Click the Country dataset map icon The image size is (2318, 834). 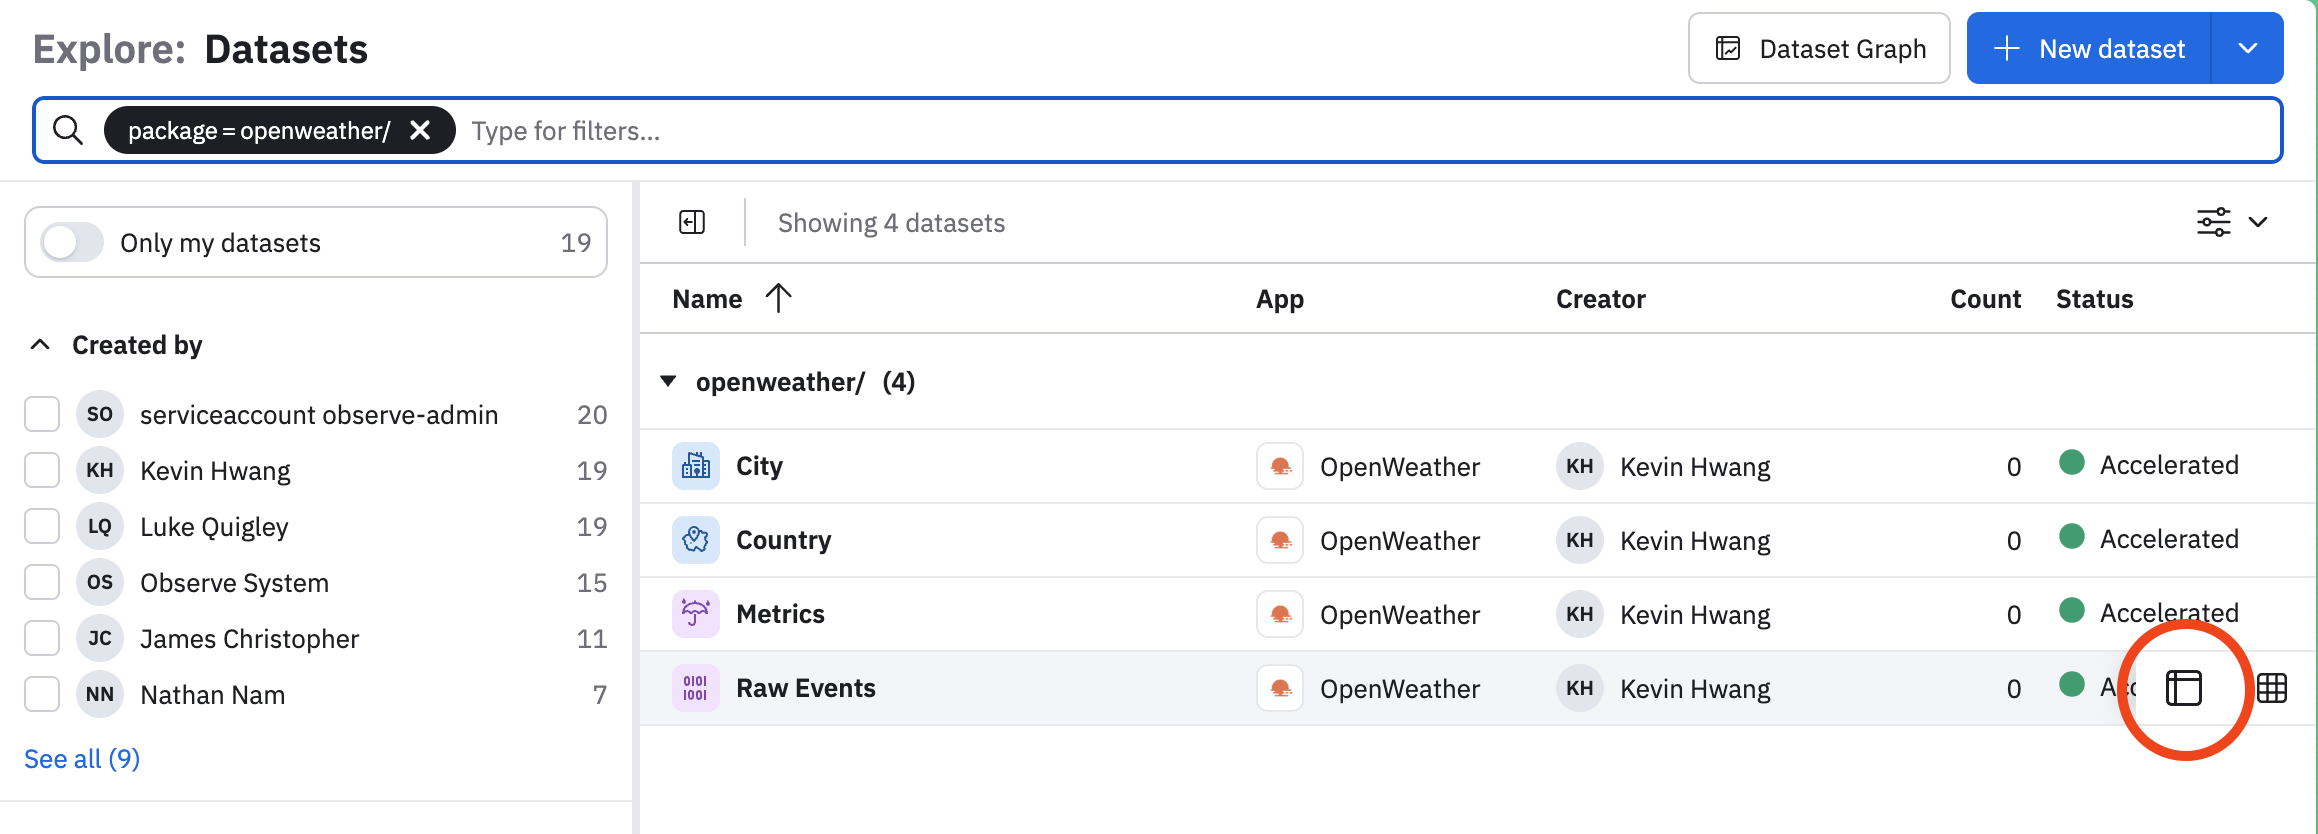tap(695, 540)
